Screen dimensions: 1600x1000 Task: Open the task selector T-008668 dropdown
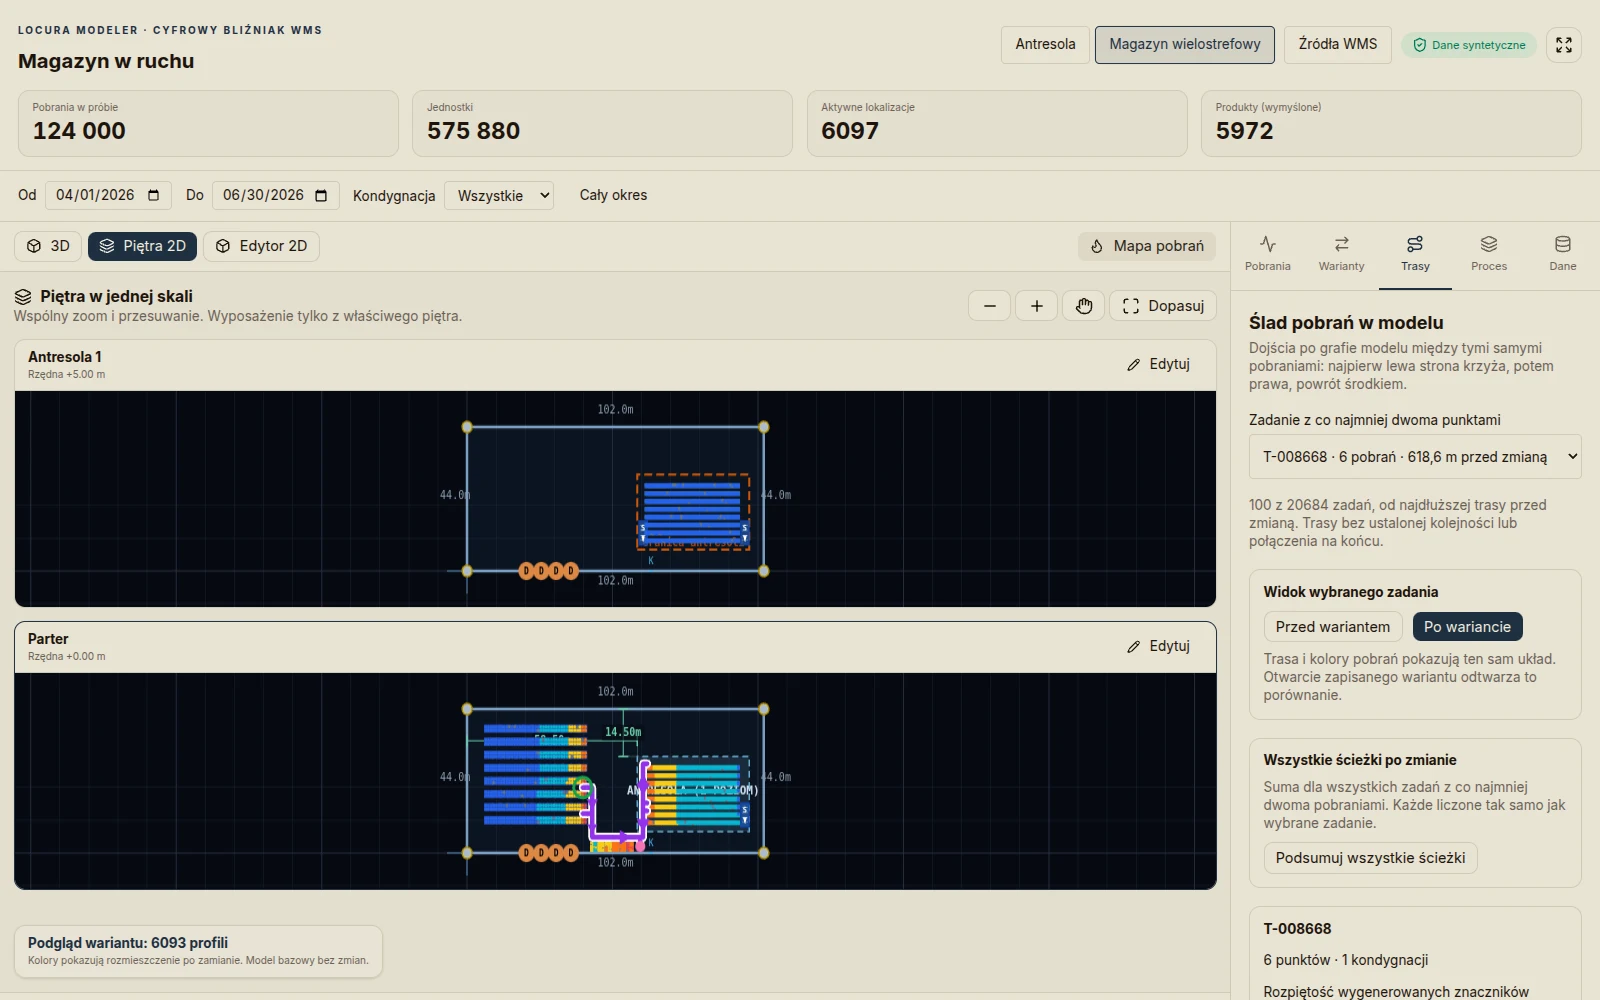[1415, 457]
